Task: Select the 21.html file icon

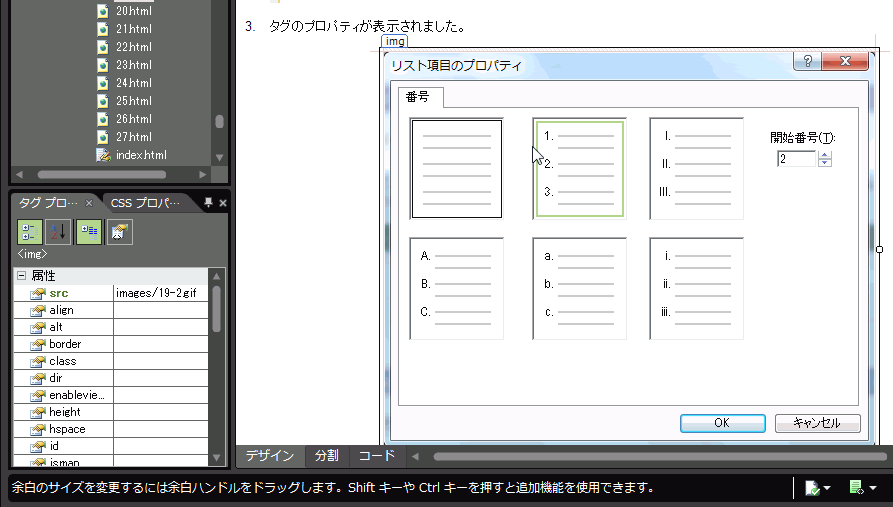Action: pos(103,29)
